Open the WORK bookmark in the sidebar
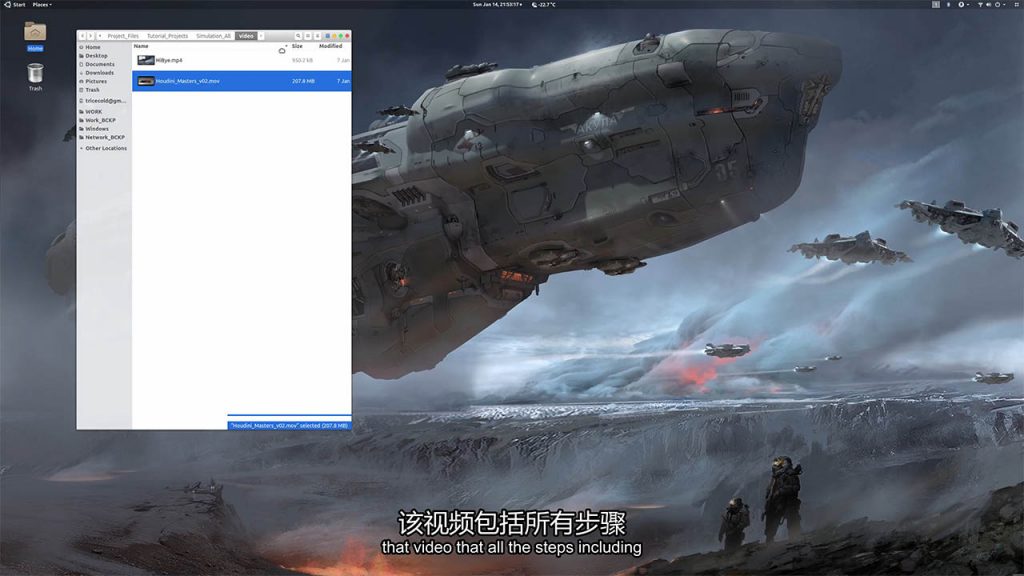The height and width of the screenshot is (576, 1024). click(x=91, y=112)
